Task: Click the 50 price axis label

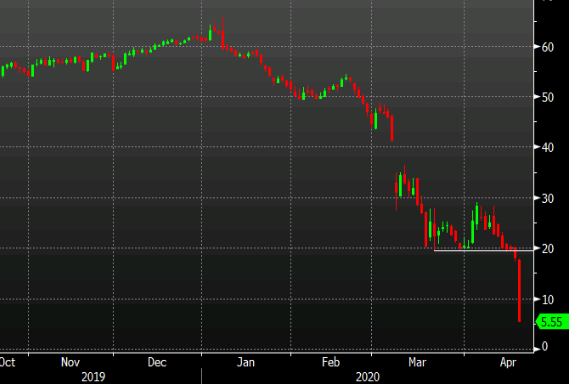Action: [548, 98]
